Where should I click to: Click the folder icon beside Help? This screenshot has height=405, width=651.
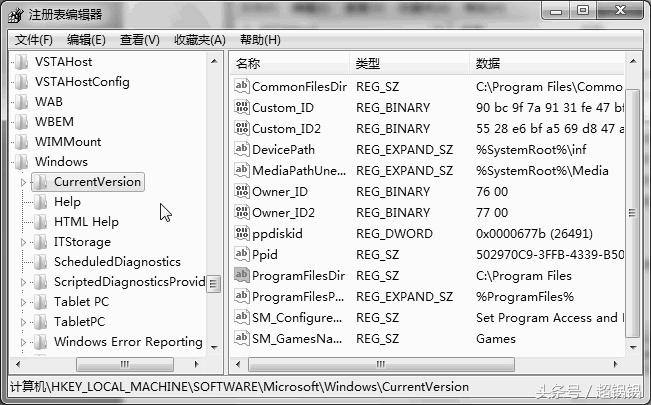coord(41,202)
